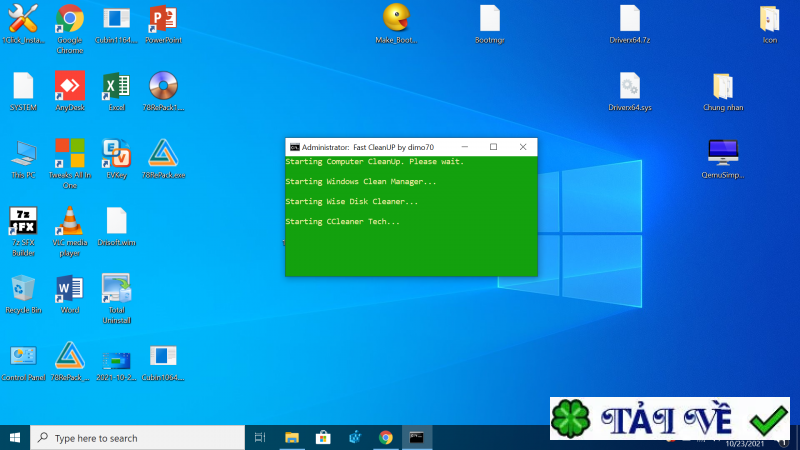
Task: Click the 7z SFX Builder icon
Action: 23,221
